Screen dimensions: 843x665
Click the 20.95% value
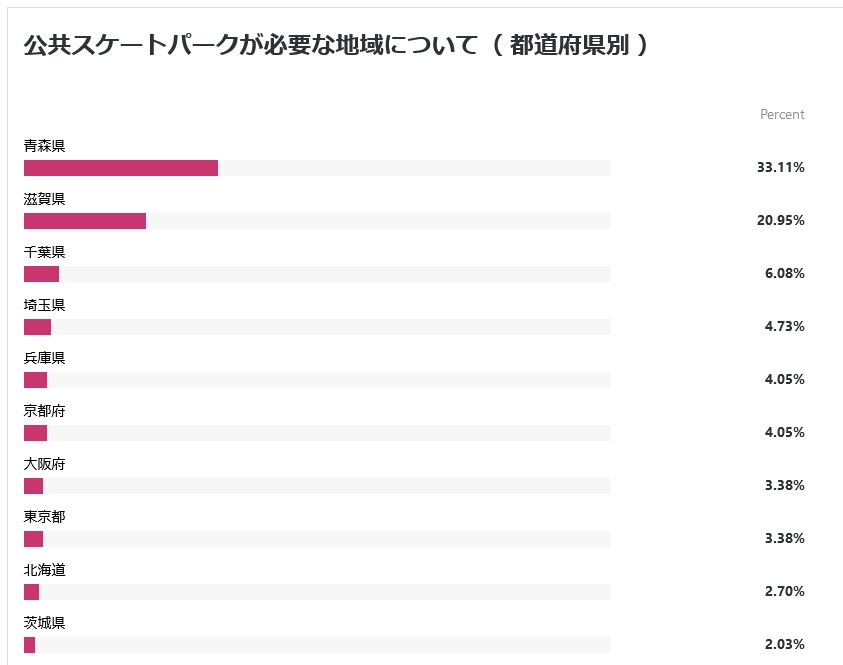[781, 220]
